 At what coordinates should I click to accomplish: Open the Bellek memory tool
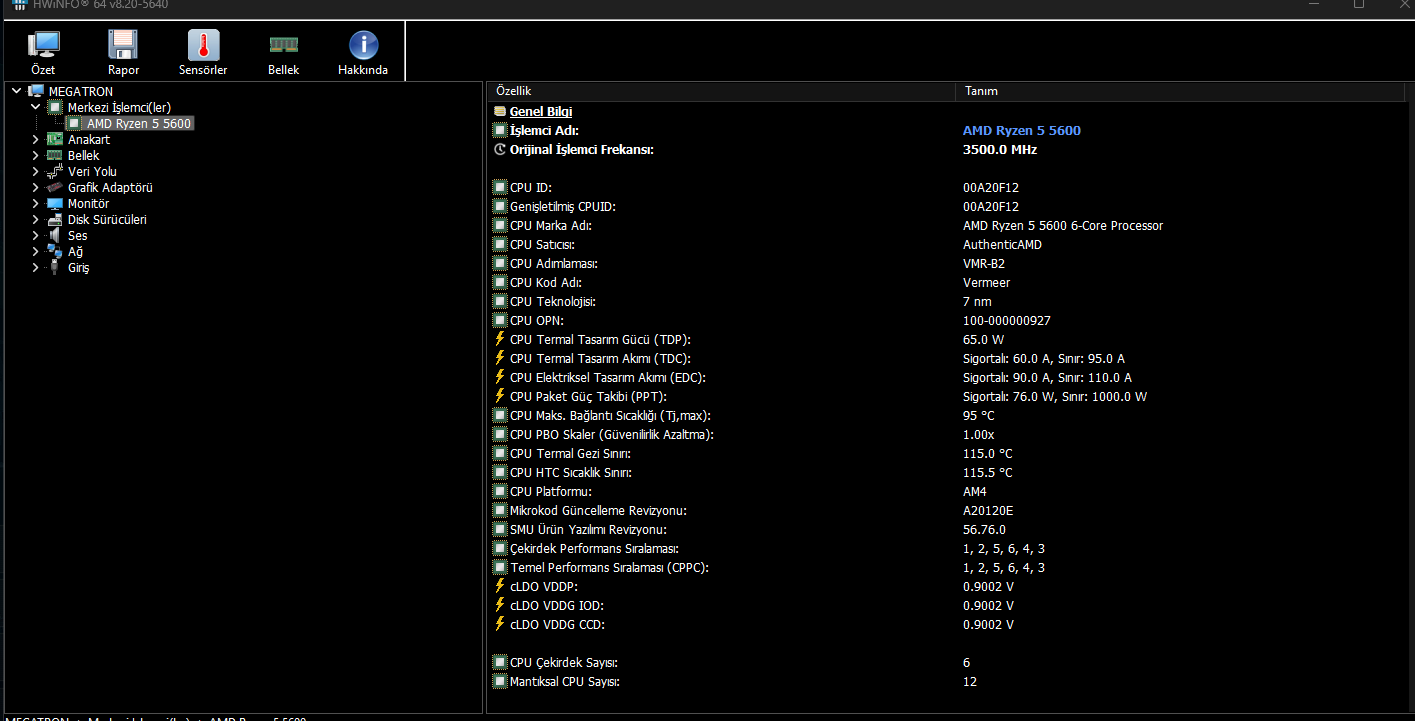(283, 52)
